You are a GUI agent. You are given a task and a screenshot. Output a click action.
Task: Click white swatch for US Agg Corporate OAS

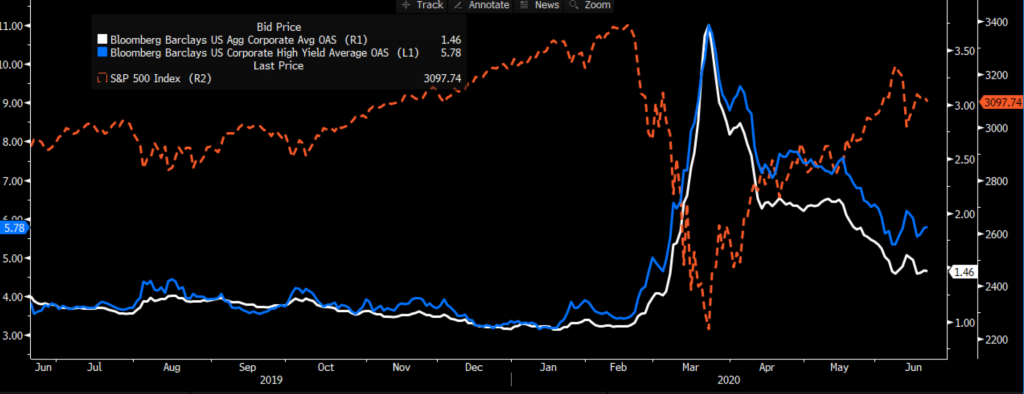click(102, 40)
